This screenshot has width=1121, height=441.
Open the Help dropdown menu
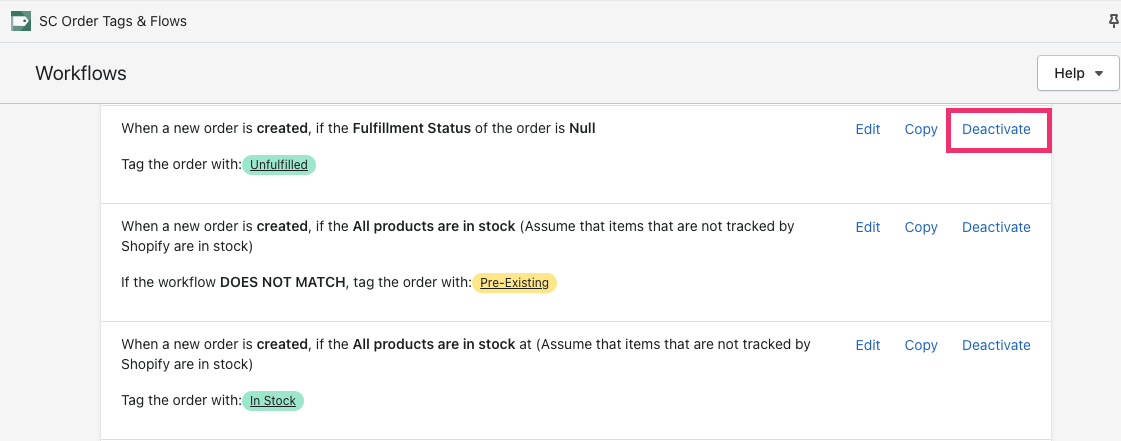[1078, 73]
